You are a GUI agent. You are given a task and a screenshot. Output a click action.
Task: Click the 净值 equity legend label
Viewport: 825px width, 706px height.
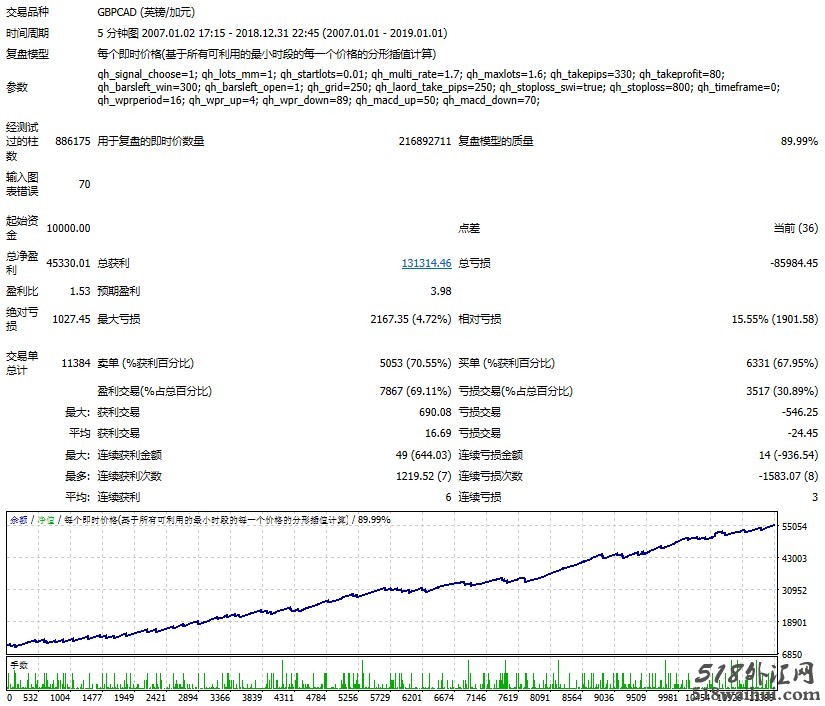pos(46,520)
